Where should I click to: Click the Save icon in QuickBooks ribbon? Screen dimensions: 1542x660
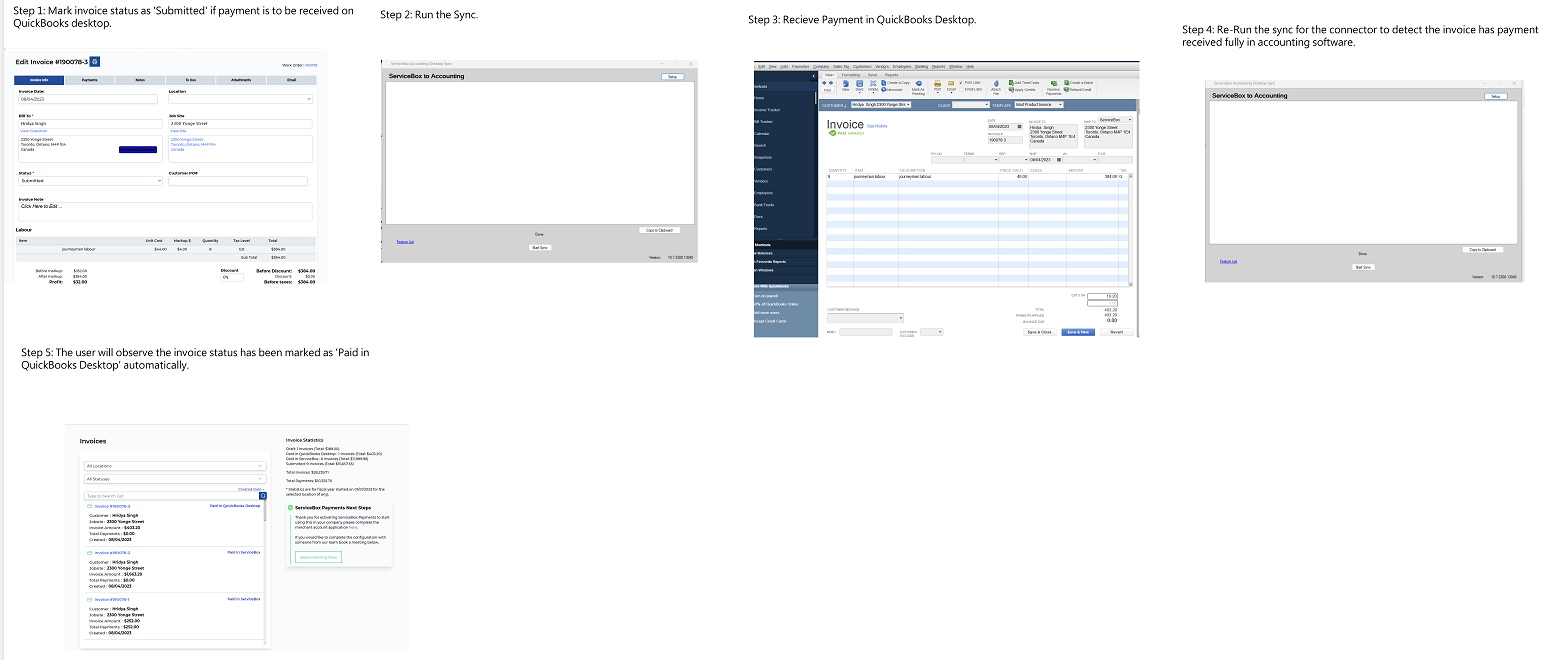pyautogui.click(x=859, y=84)
